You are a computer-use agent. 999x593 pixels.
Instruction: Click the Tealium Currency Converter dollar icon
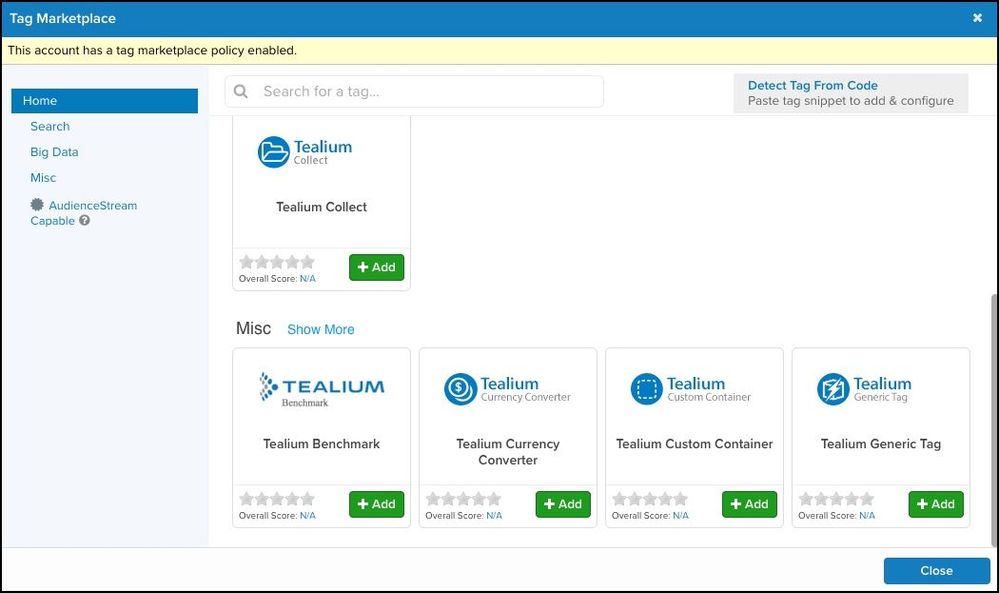[x=460, y=389]
